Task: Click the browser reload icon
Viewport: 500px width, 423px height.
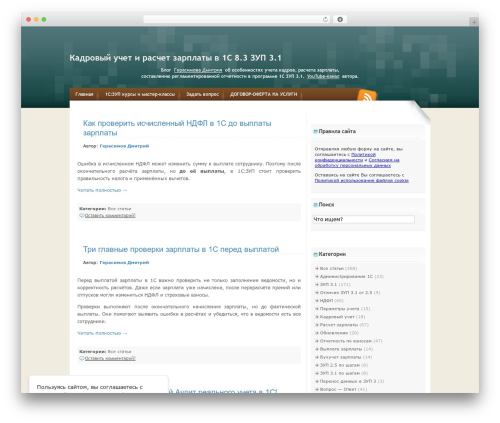Action: [325, 20]
